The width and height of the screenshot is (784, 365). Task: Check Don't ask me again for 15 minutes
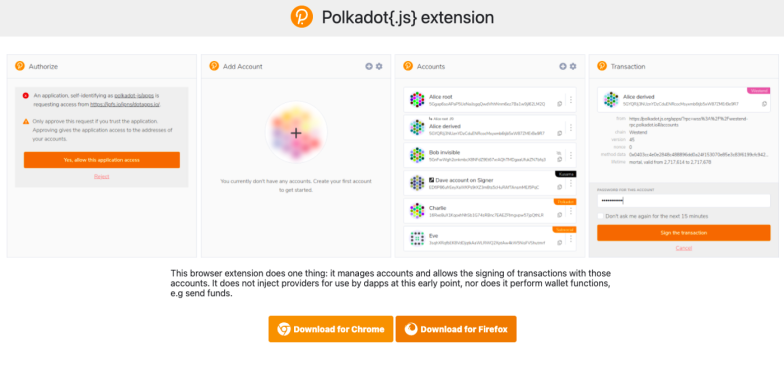tap(600, 216)
